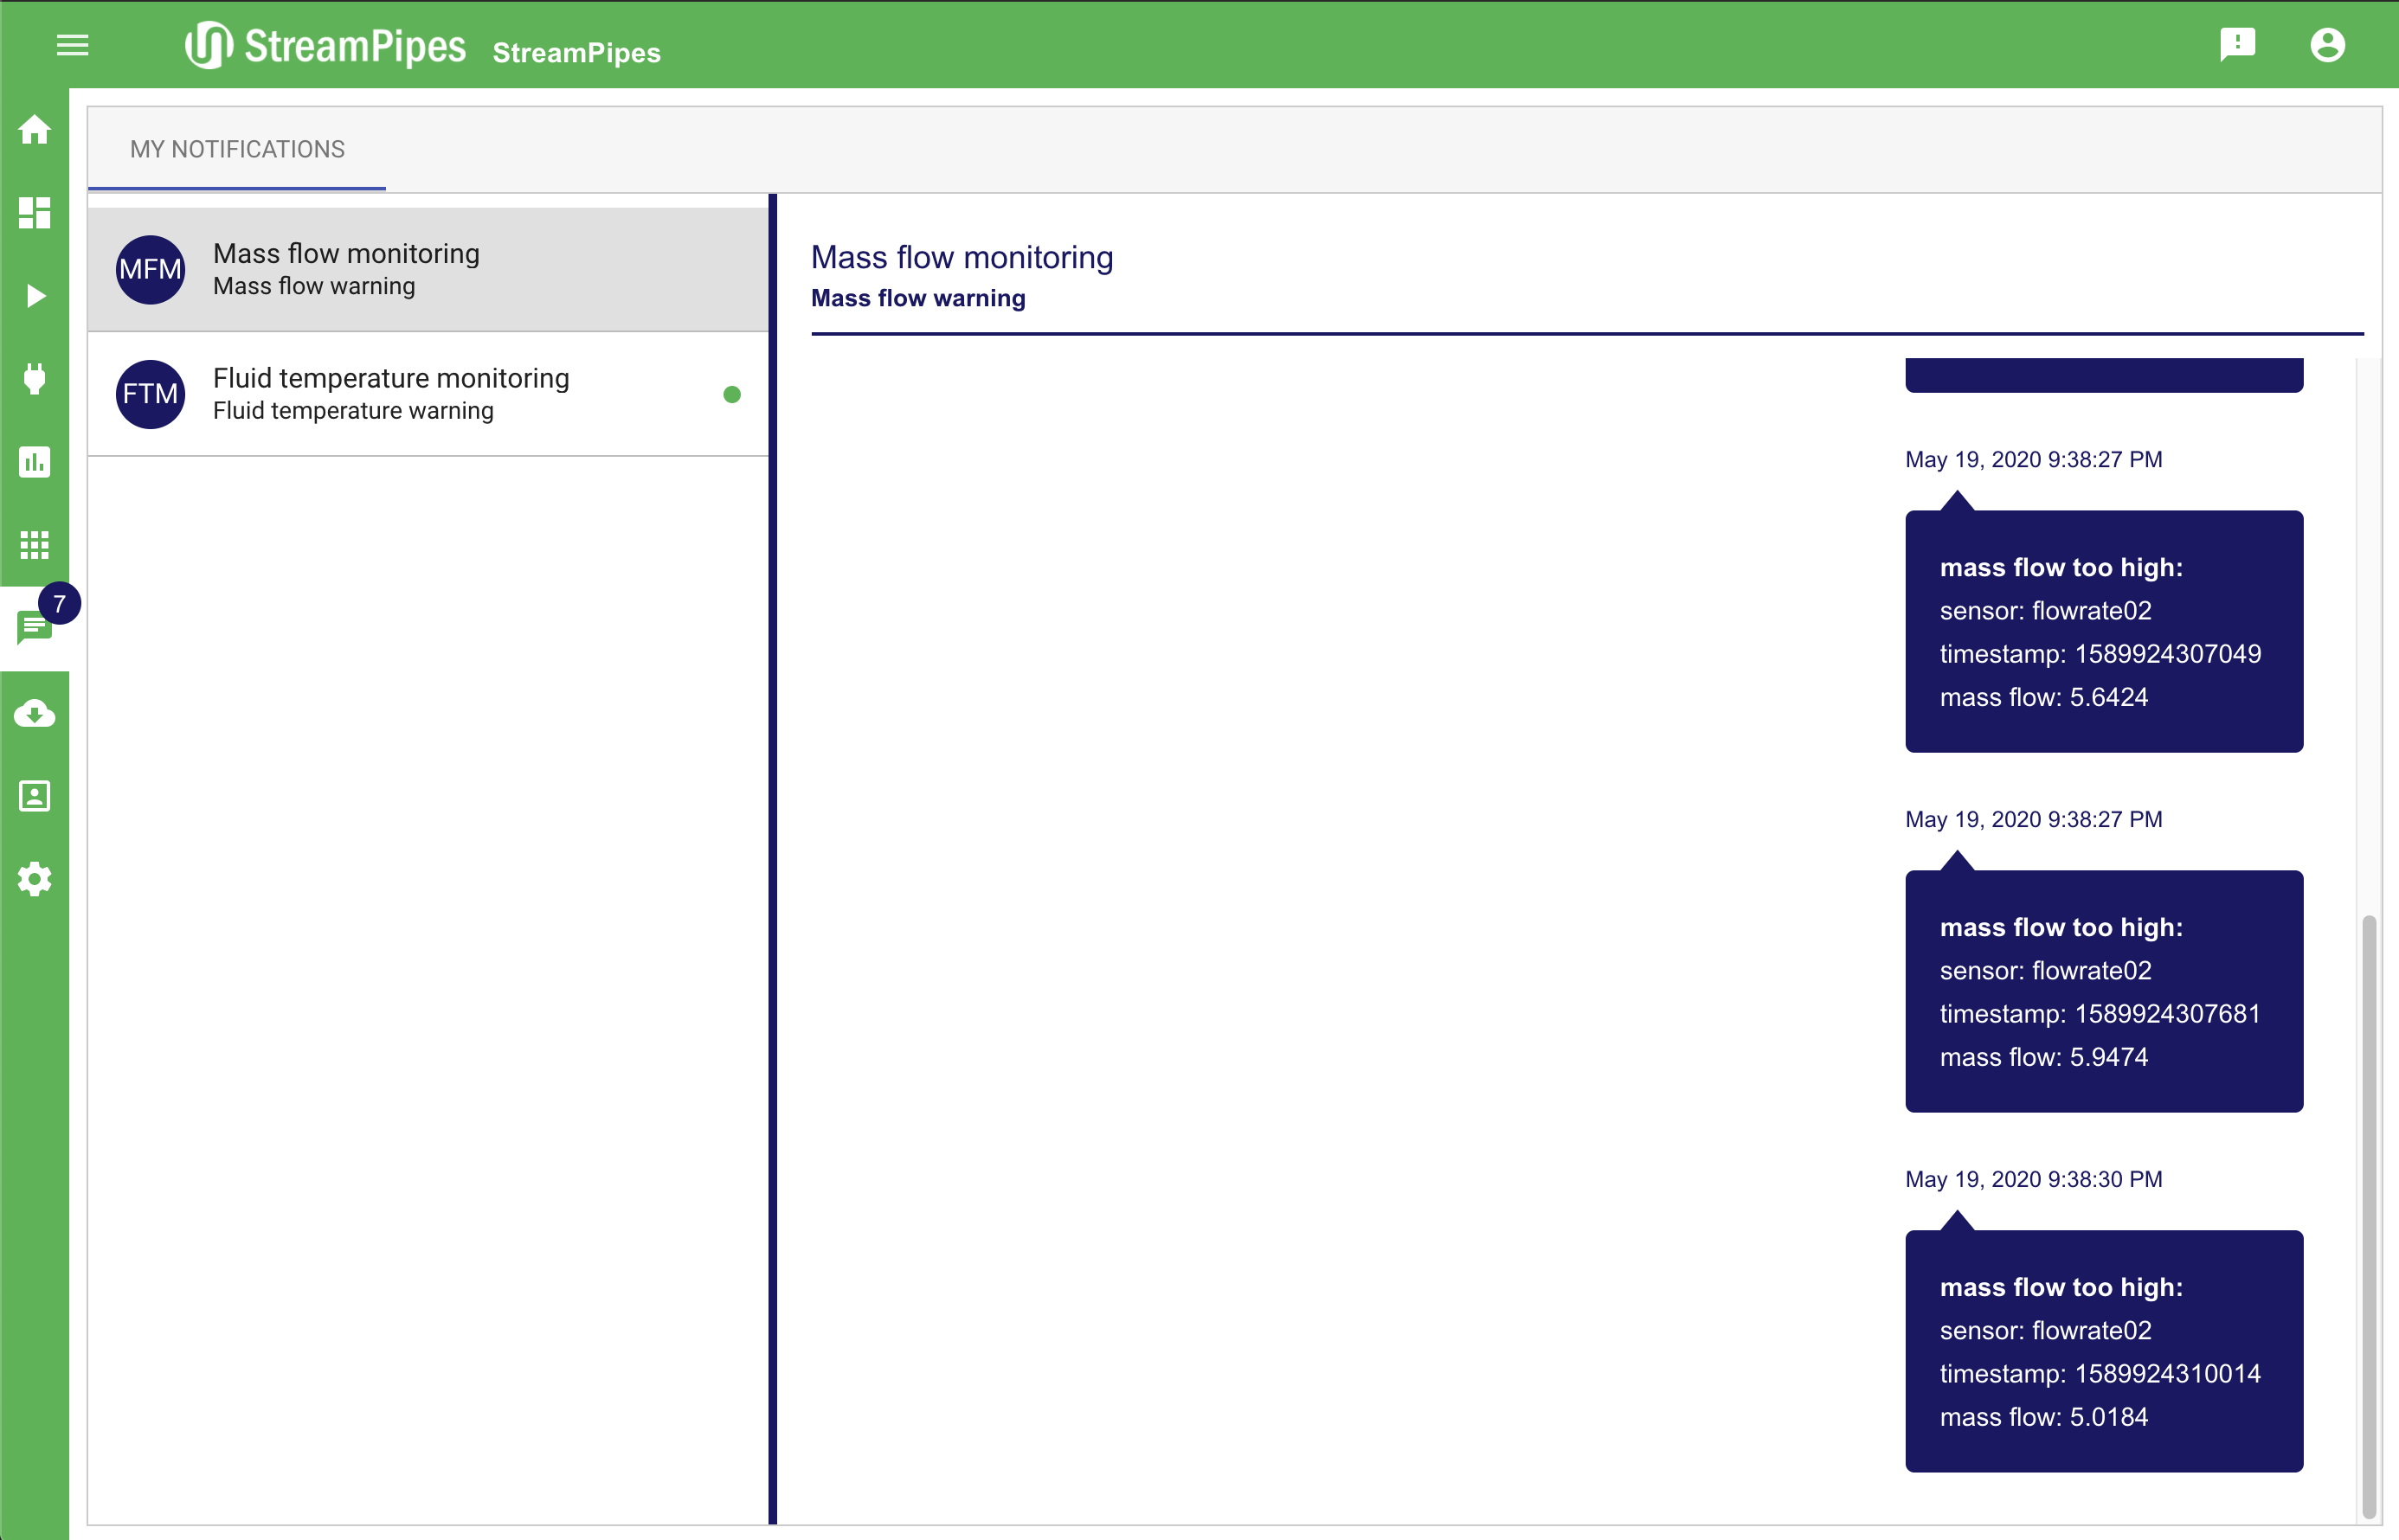Go to Home via sidebar icon

click(x=35, y=130)
